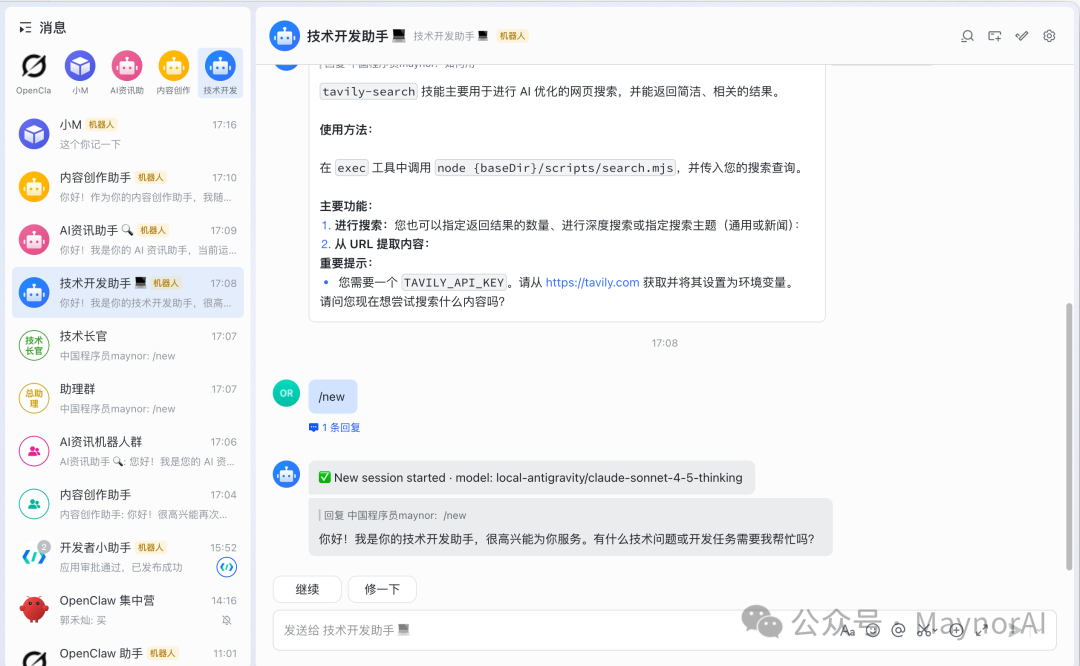This screenshot has width=1080, height=666.
Task: Click the 技术开发助手 title in chat header
Action: point(348,36)
